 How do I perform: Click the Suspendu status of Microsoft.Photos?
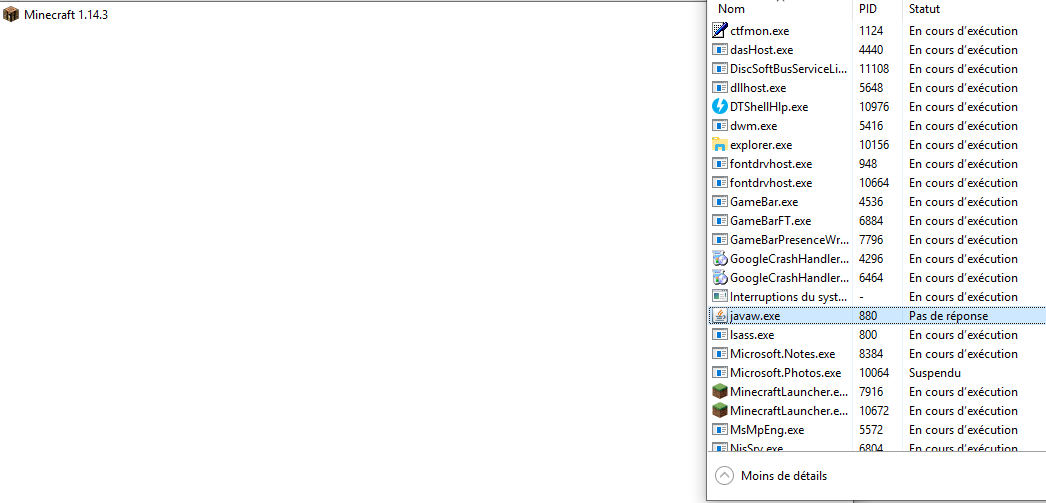(x=933, y=373)
